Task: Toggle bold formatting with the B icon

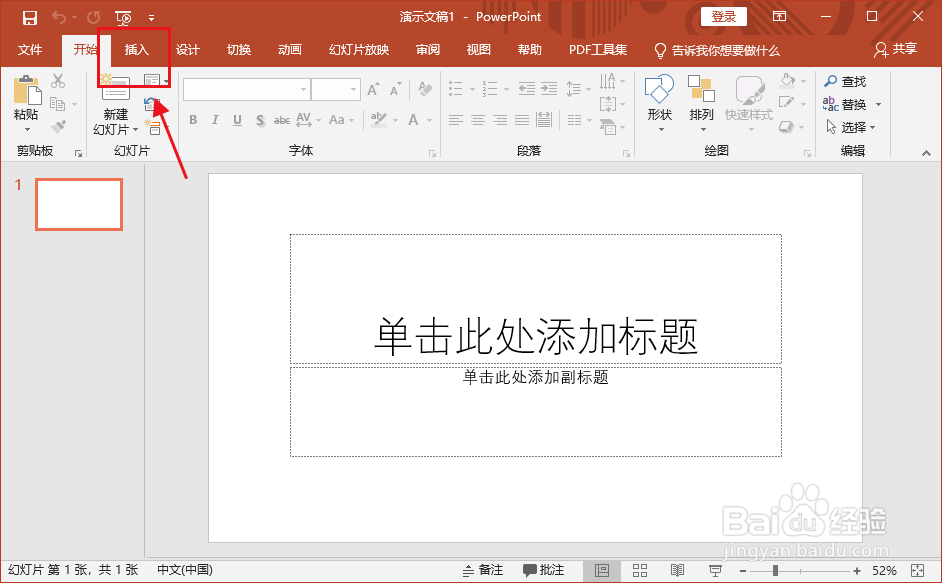Action: pyautogui.click(x=192, y=120)
